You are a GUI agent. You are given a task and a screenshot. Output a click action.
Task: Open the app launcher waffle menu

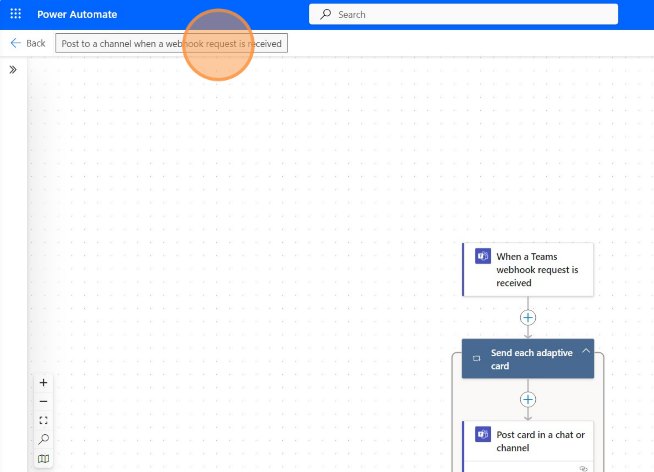click(x=15, y=14)
